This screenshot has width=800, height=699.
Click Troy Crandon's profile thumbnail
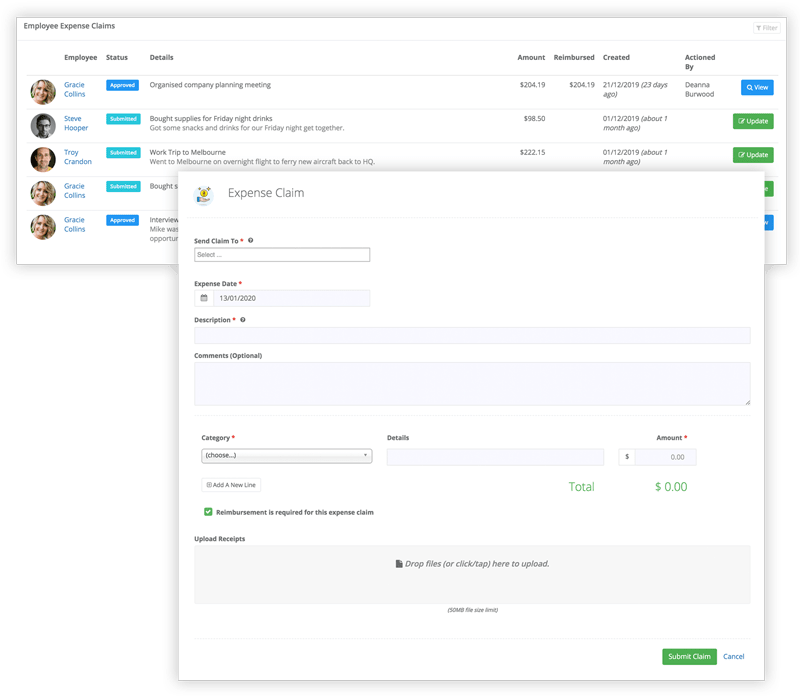pyautogui.click(x=43, y=158)
